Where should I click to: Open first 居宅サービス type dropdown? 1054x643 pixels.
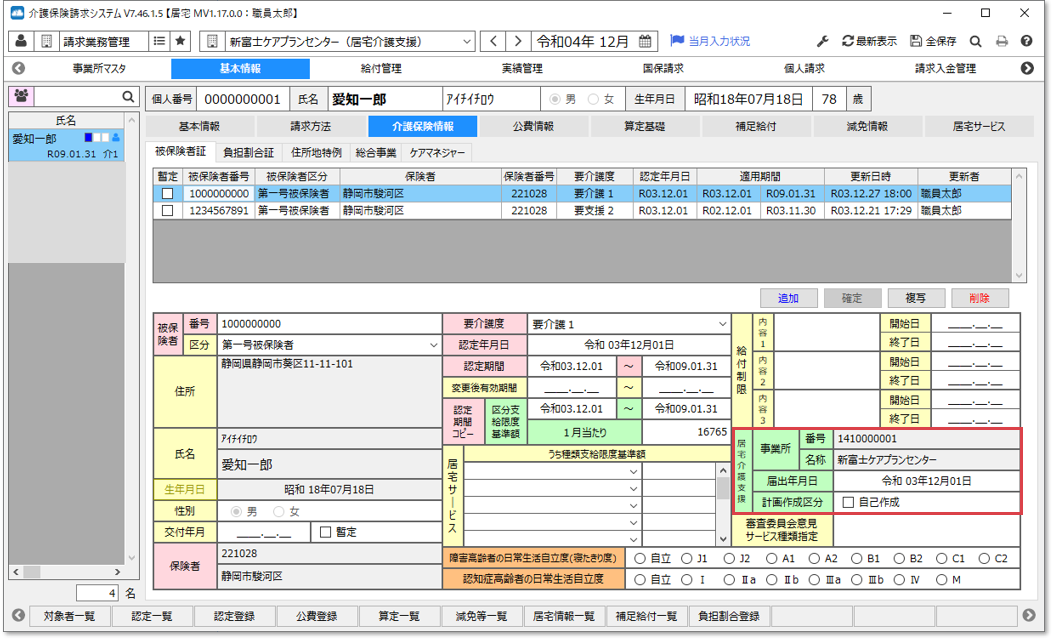(x=633, y=472)
